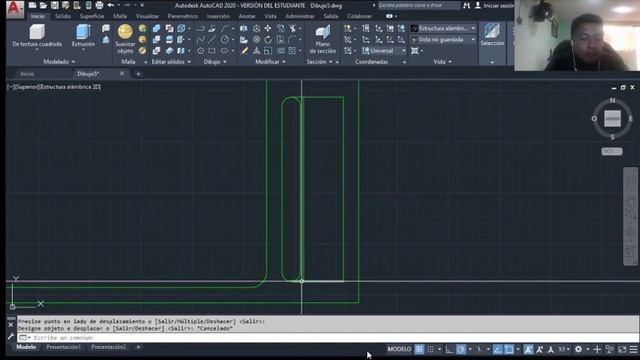This screenshot has height=360, width=640.
Task: Open the annotation scale 1:1 dropdown
Action: point(564,349)
